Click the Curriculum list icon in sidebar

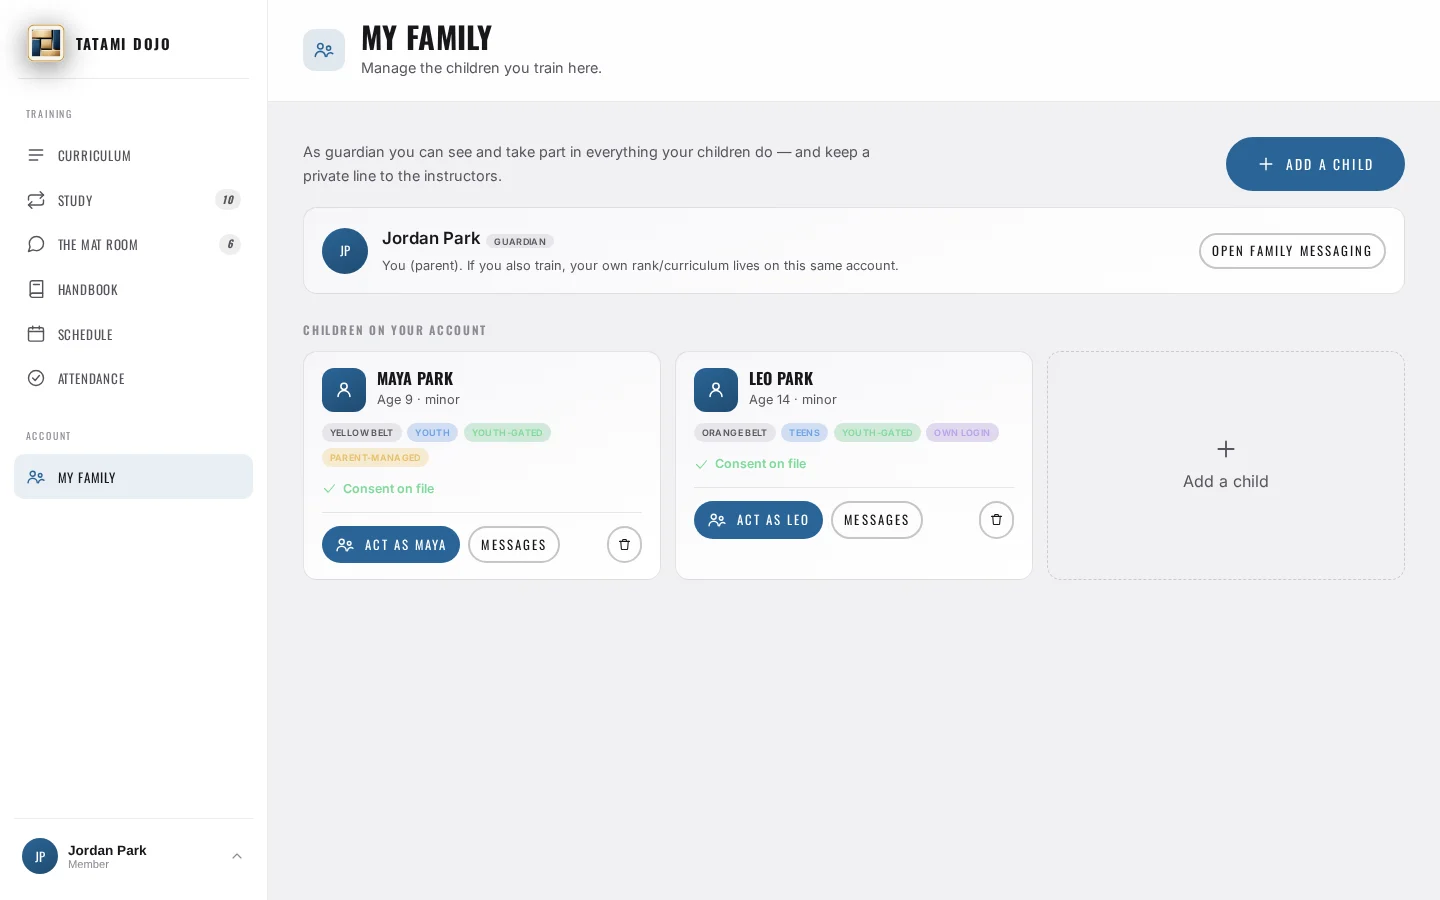(x=36, y=155)
